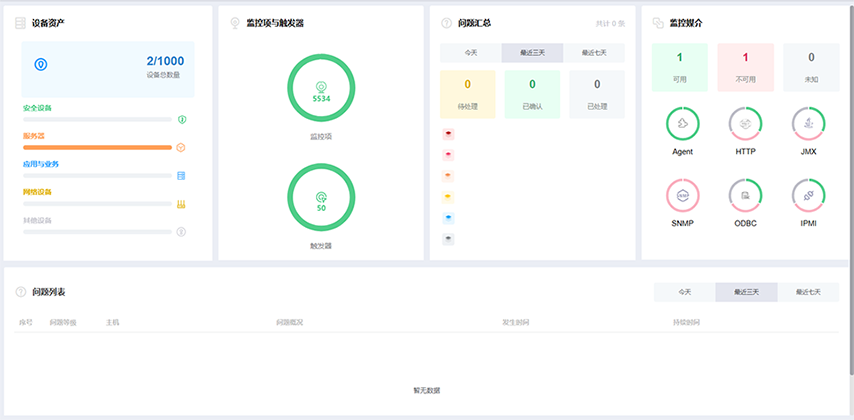This screenshot has height=420, width=854.
Task: Click the yellow severity level icon
Action: (448, 197)
